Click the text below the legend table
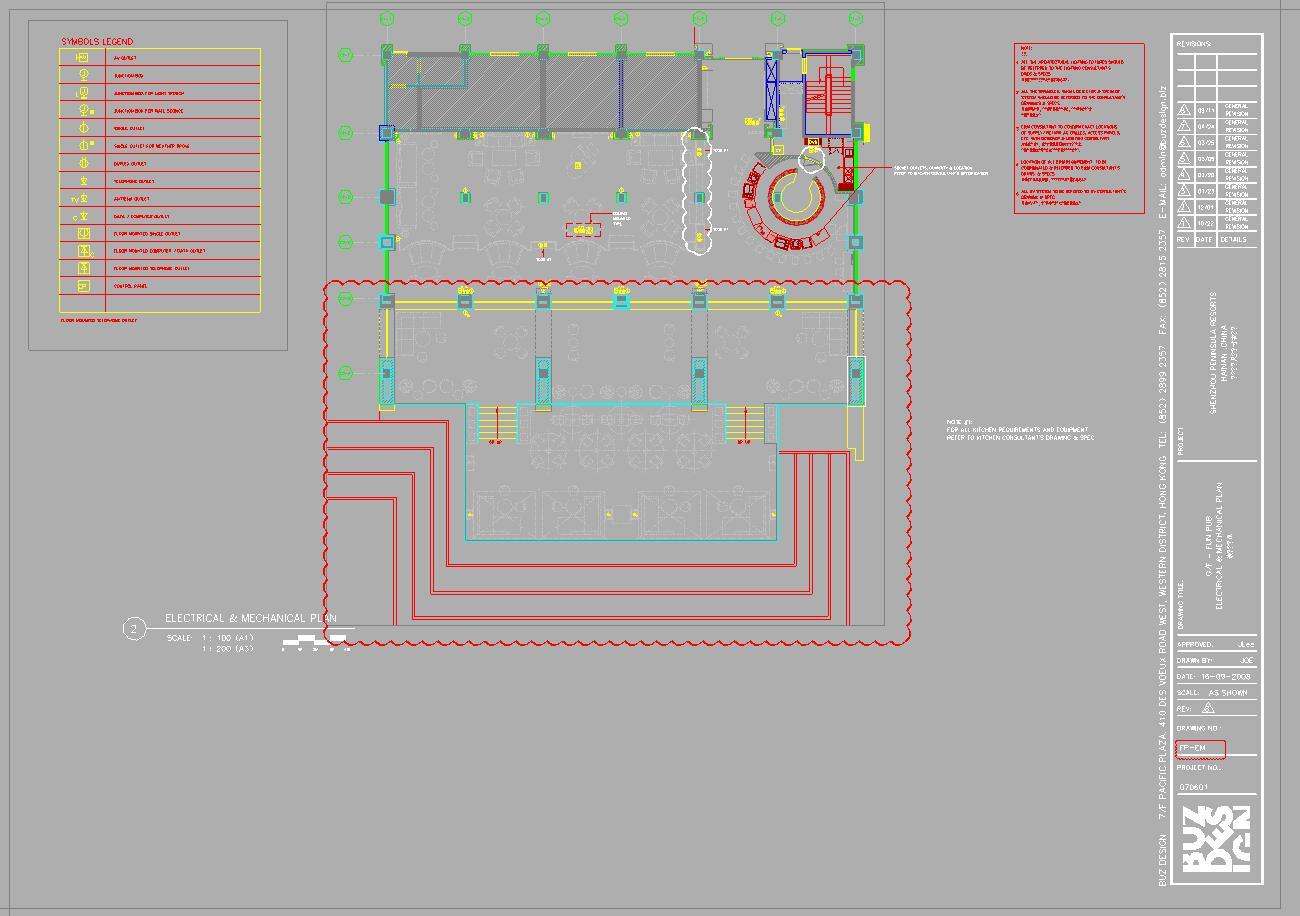The width and height of the screenshot is (1300, 916). click(99, 321)
